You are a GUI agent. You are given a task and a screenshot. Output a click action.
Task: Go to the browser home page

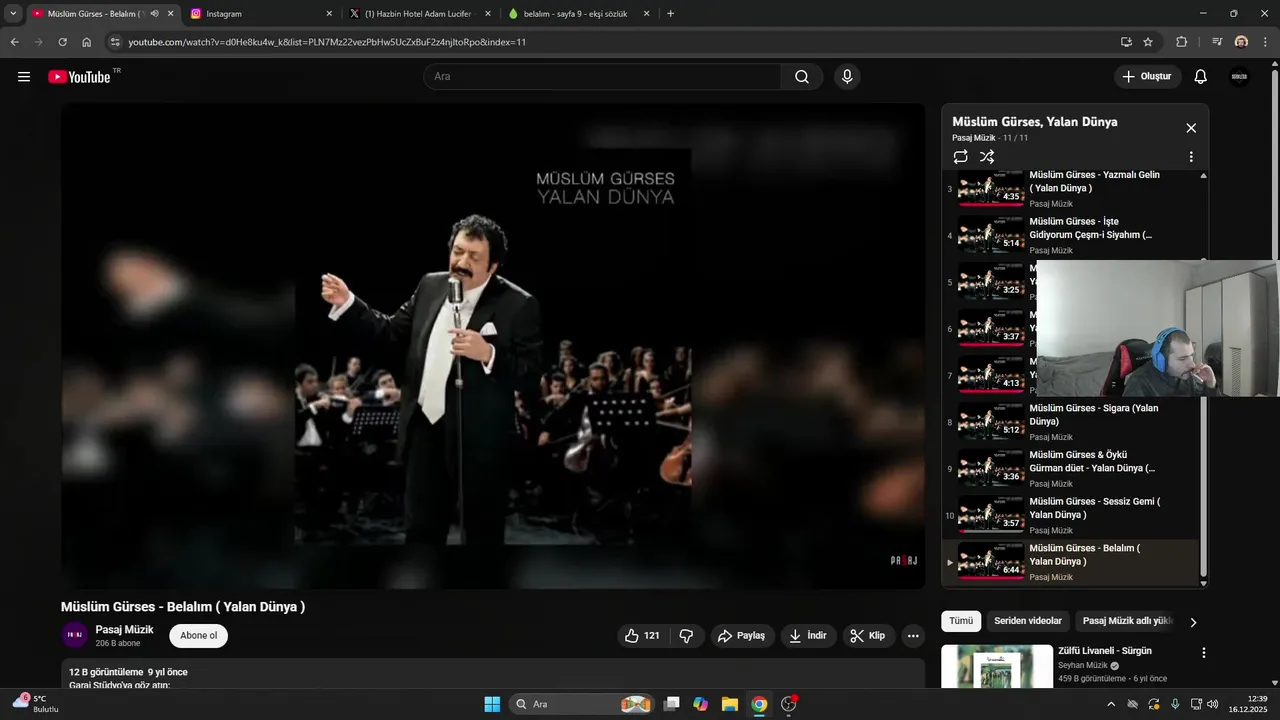tap(87, 42)
